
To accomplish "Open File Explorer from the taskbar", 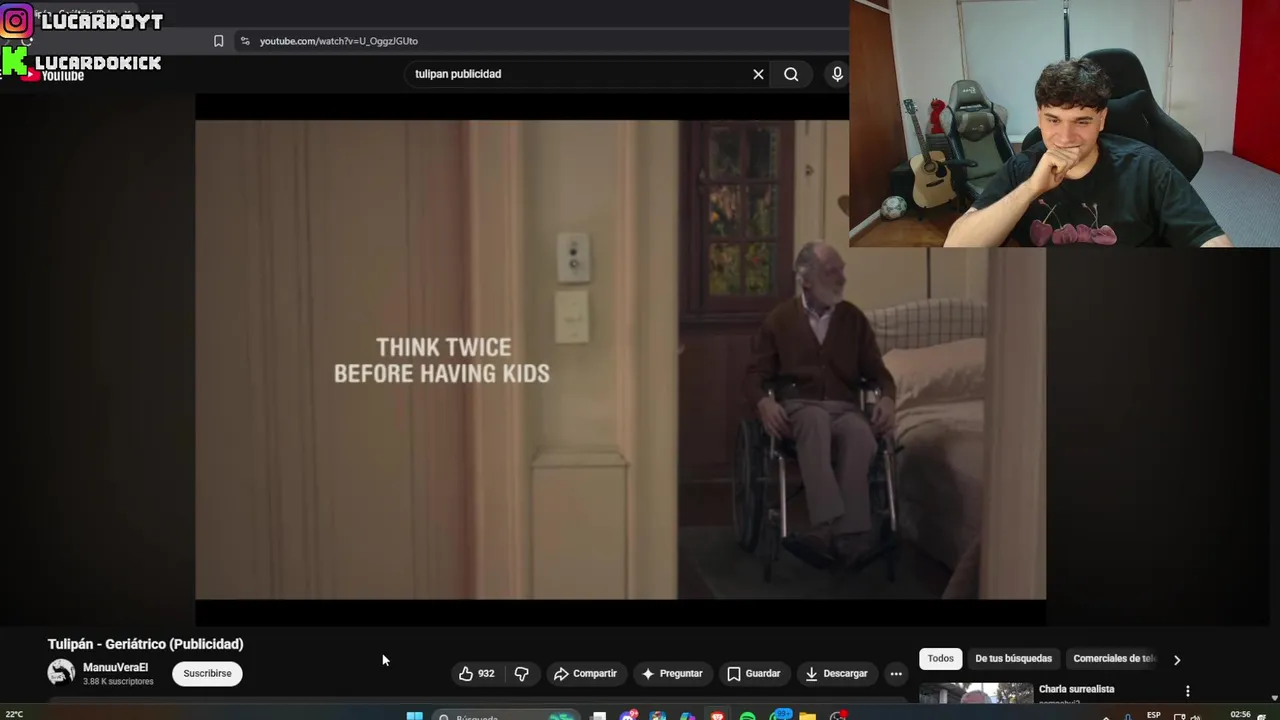I will point(807,716).
